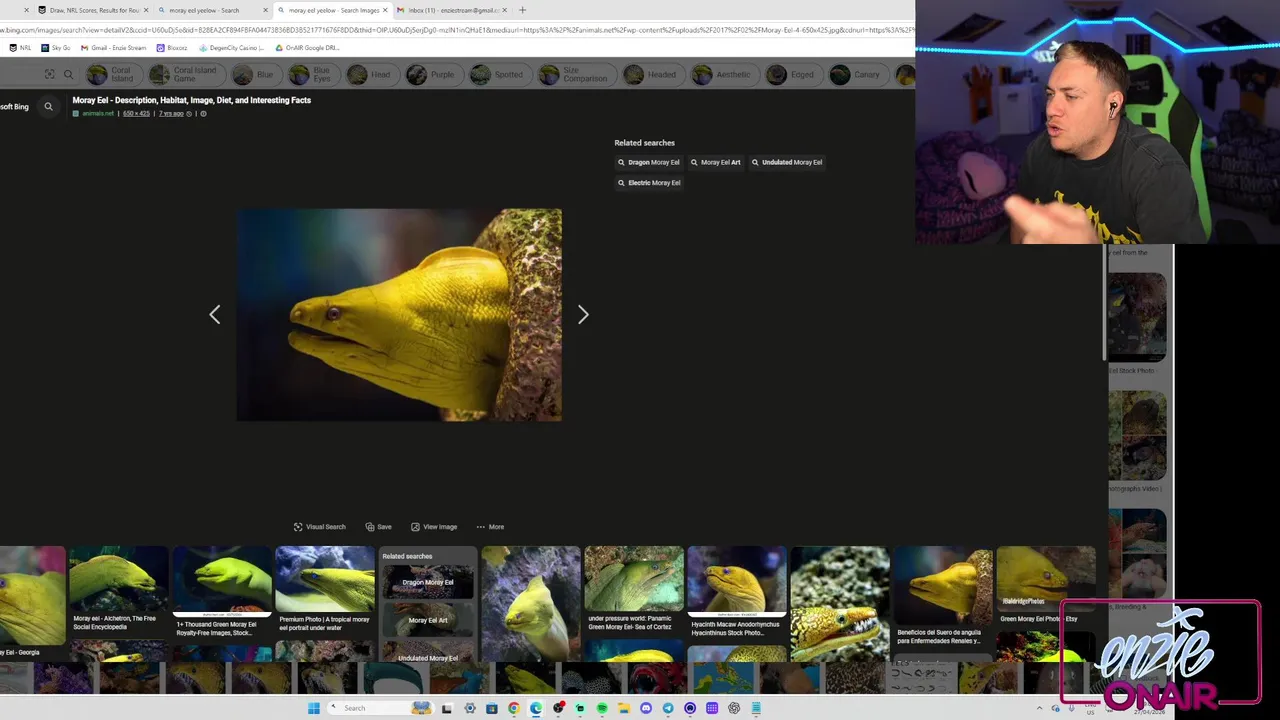Open Gmail - Enzie Stream bookmark
This screenshot has height=720, width=1280.
point(114,47)
